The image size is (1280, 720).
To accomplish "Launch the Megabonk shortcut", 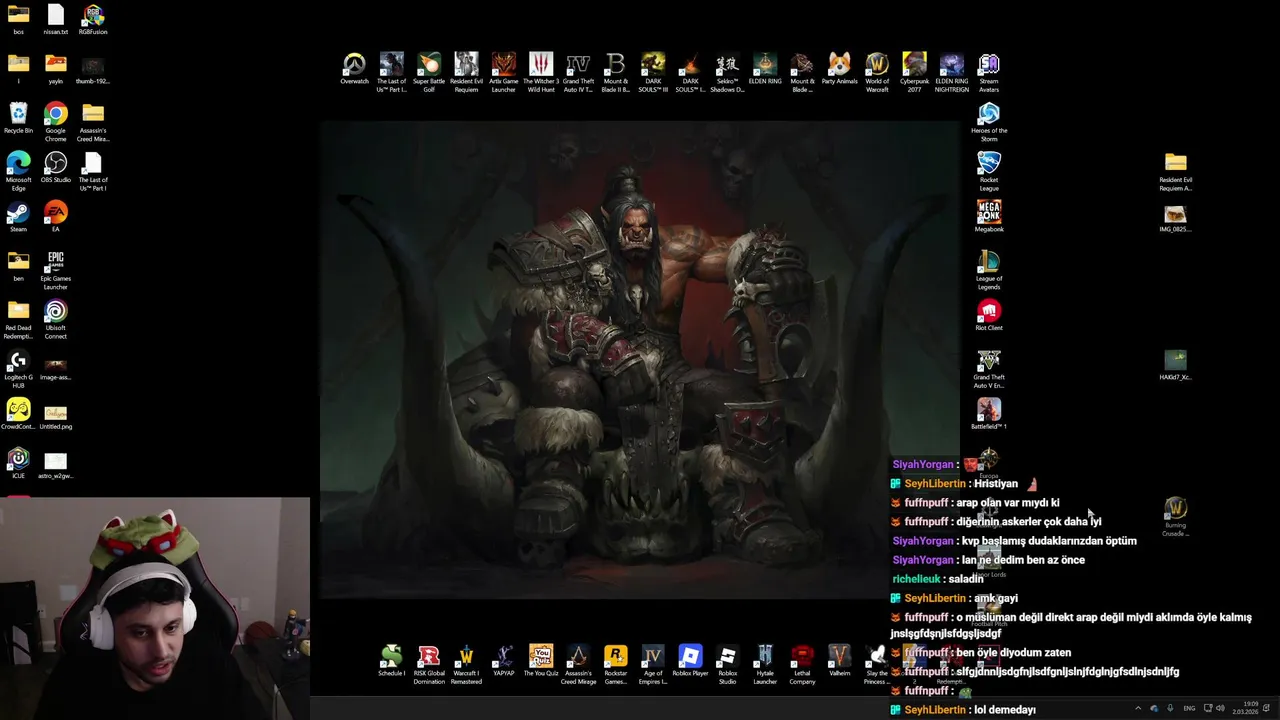I will (x=989, y=216).
